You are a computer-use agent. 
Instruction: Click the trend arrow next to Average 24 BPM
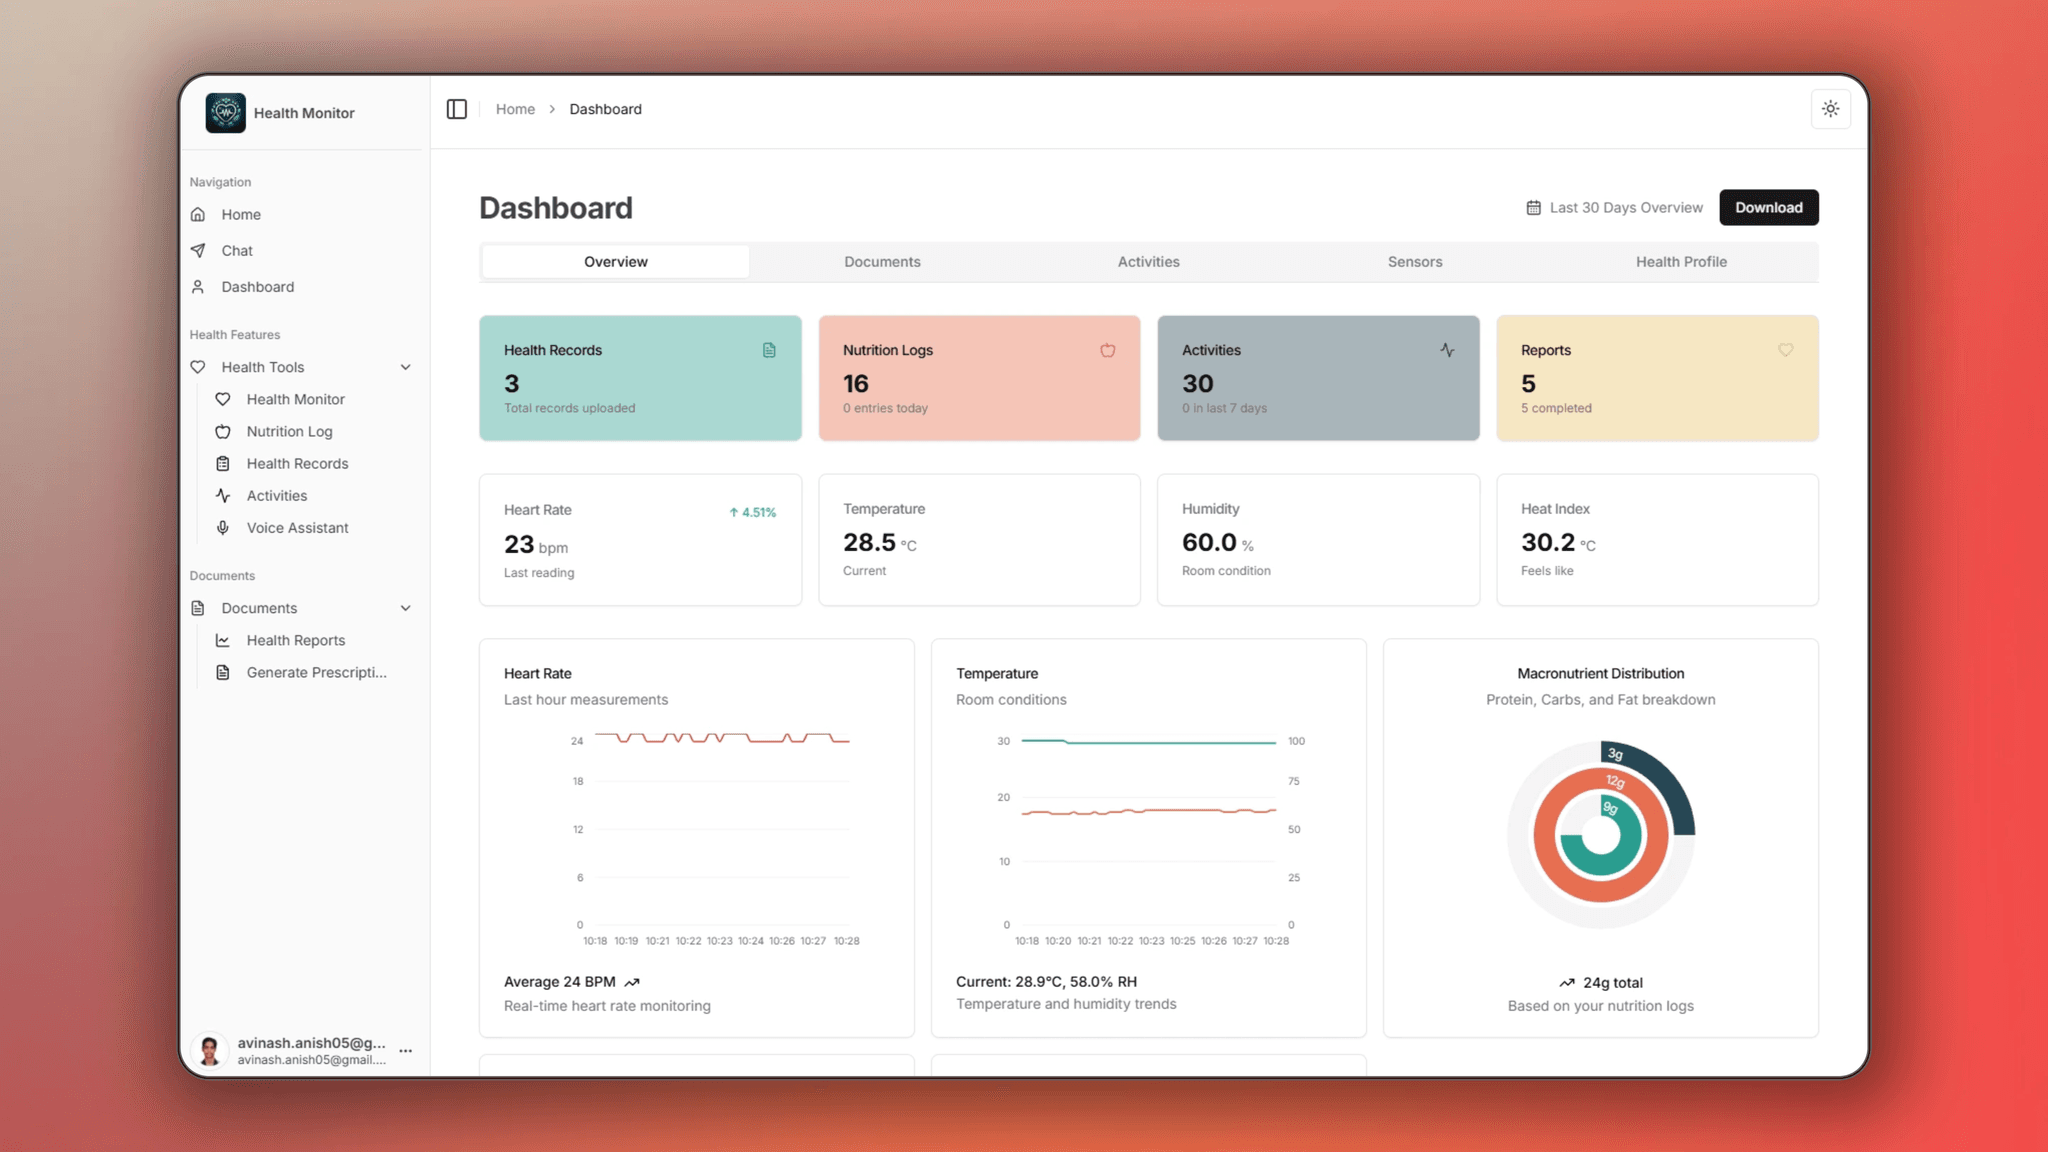632,982
